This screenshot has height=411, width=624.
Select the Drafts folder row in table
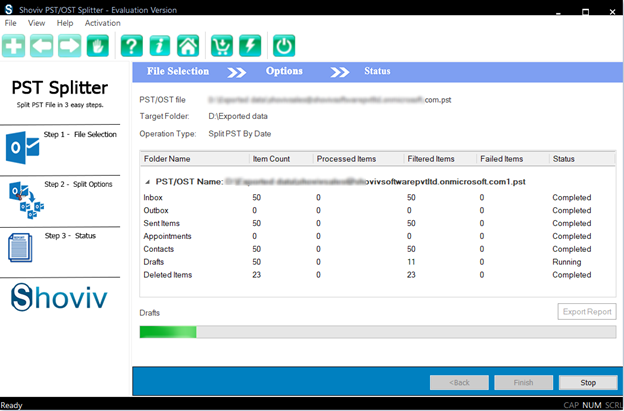pos(377,262)
